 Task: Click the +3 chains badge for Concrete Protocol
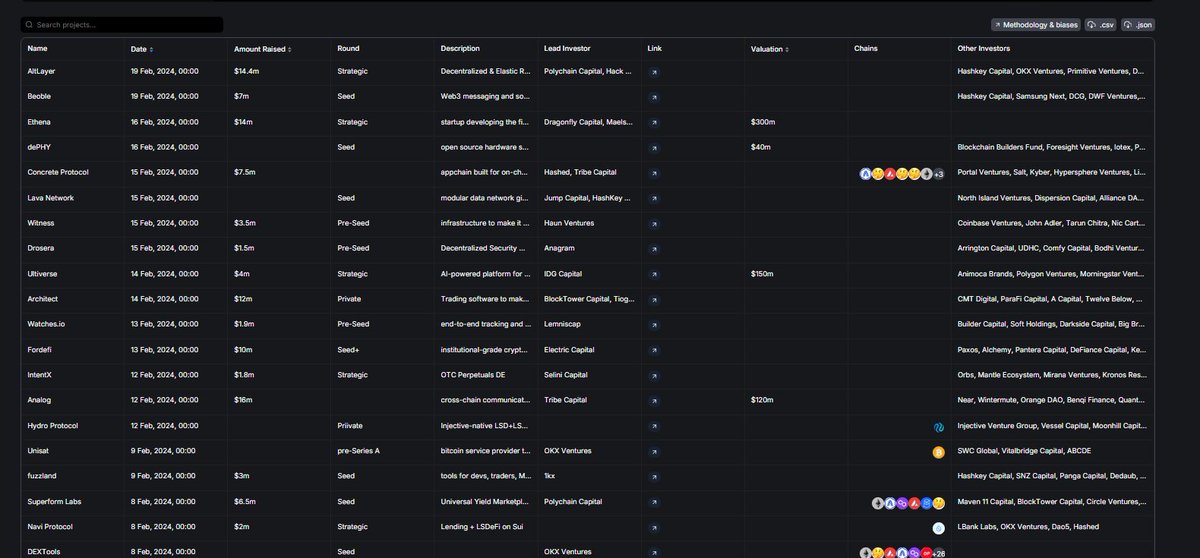(939, 174)
